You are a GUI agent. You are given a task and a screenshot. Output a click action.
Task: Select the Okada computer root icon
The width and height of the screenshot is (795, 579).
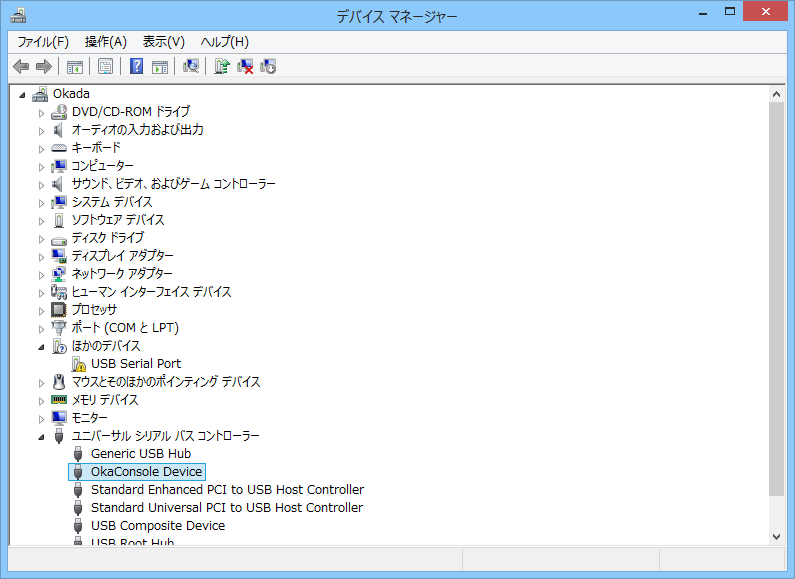point(40,94)
